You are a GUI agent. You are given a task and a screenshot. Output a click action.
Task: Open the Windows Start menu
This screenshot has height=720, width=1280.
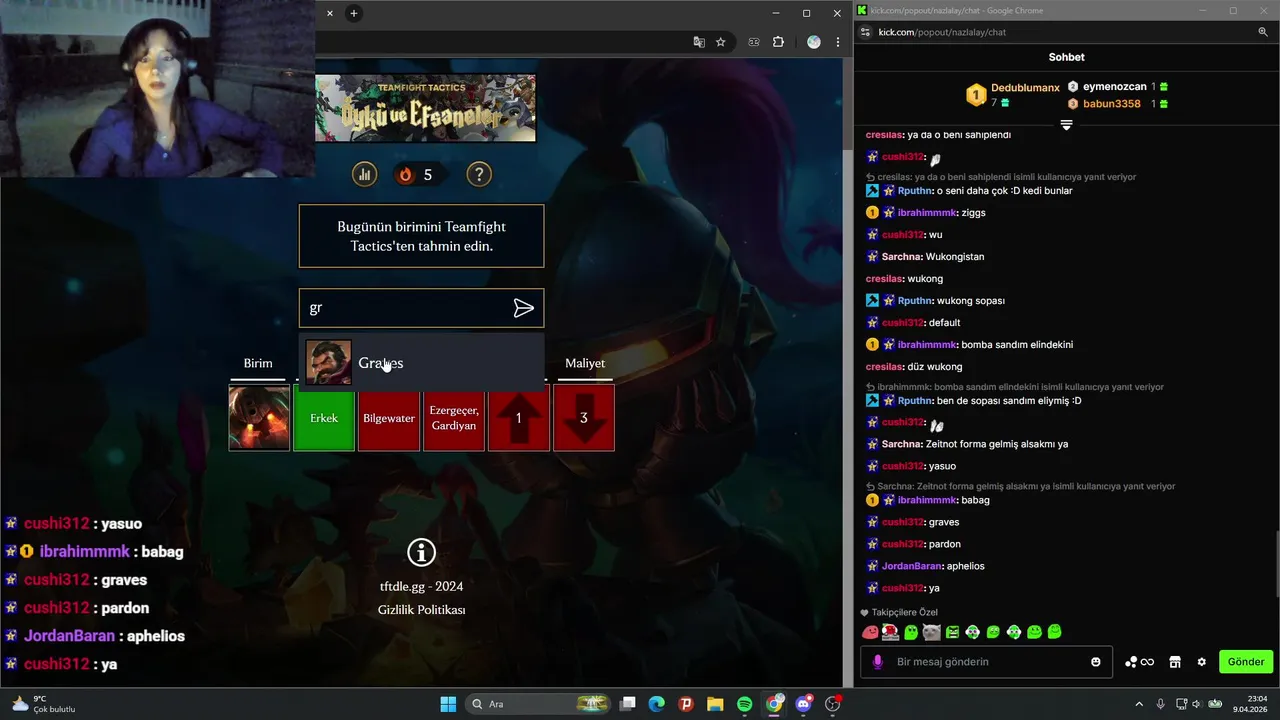point(448,704)
